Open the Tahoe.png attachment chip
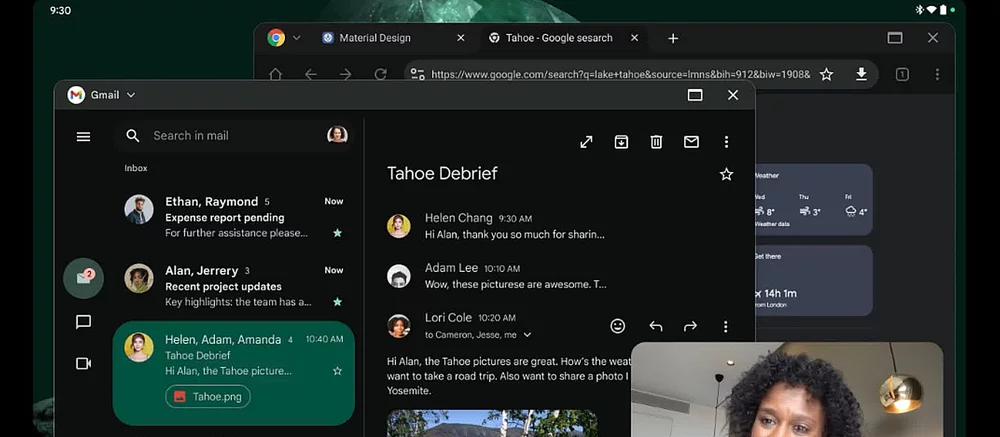The image size is (1000, 437). tap(208, 396)
